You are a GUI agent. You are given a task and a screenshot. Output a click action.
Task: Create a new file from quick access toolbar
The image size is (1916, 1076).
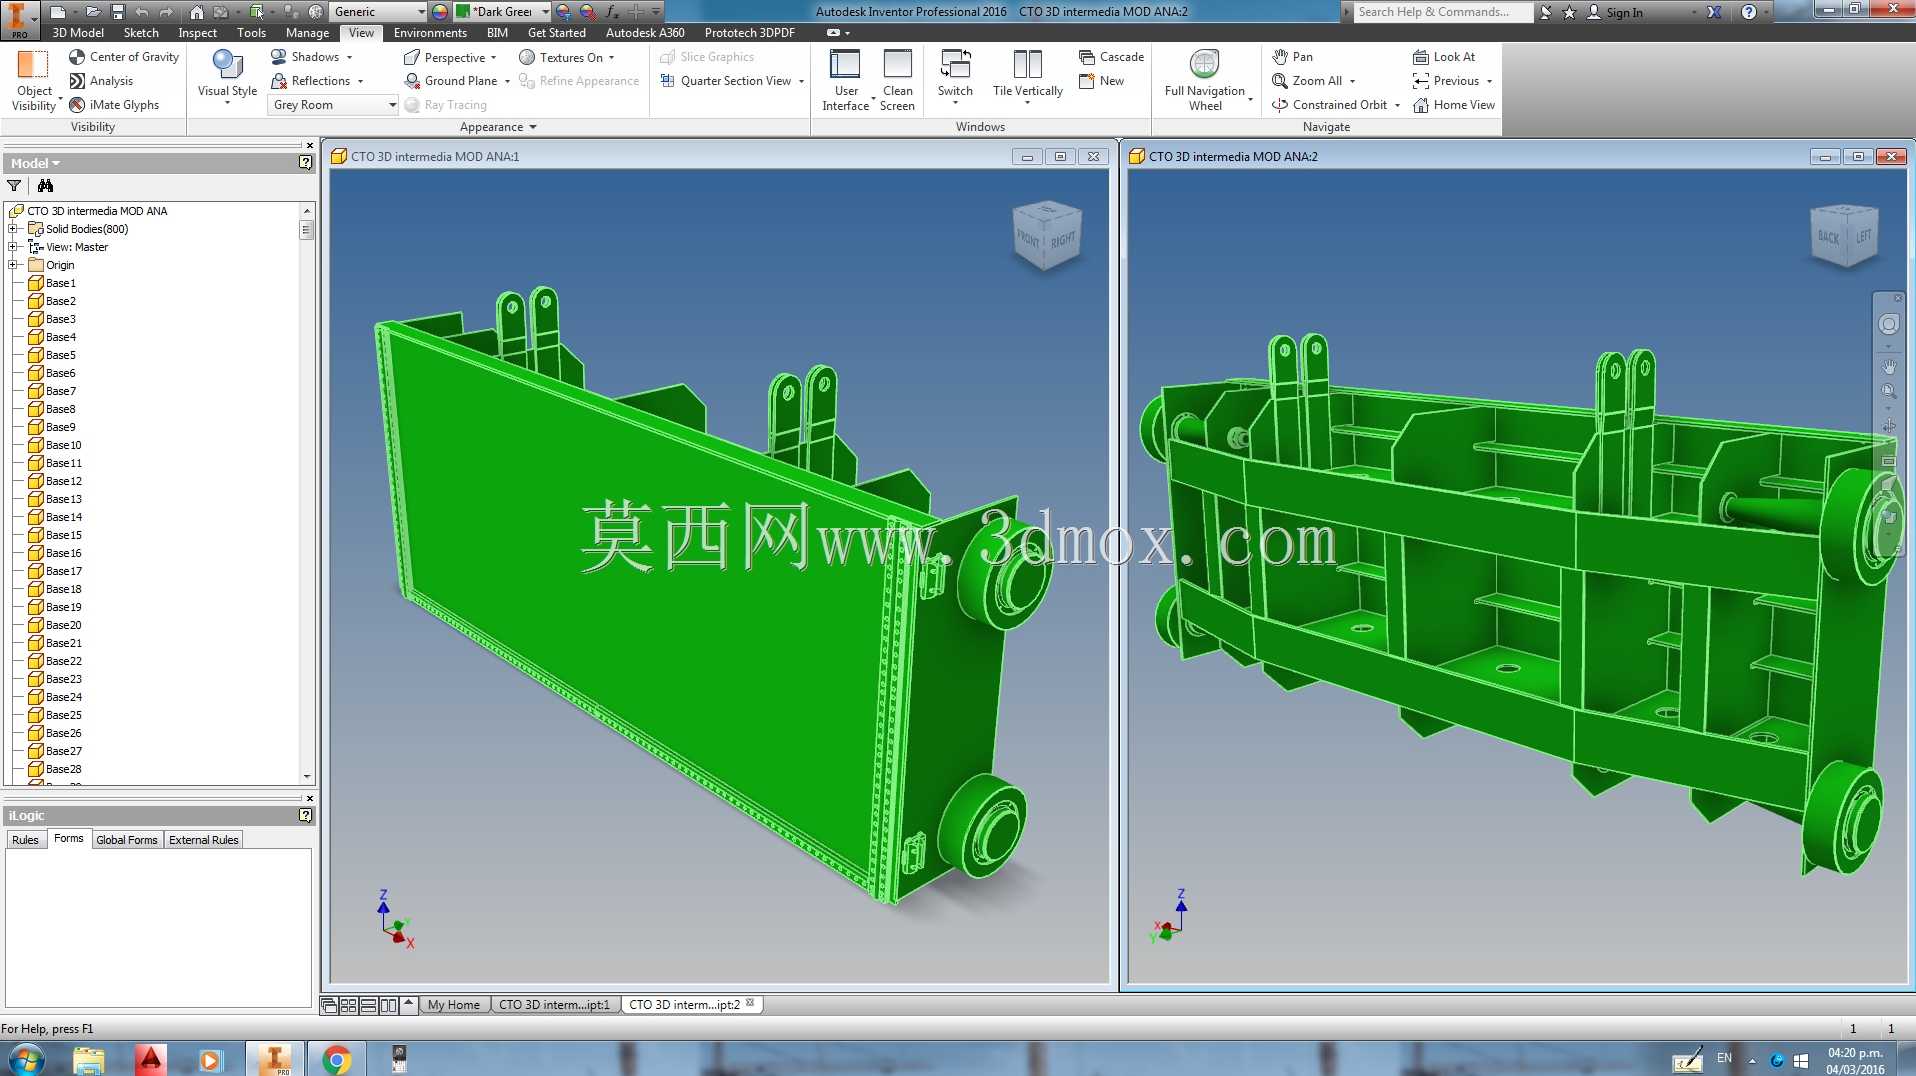click(58, 12)
